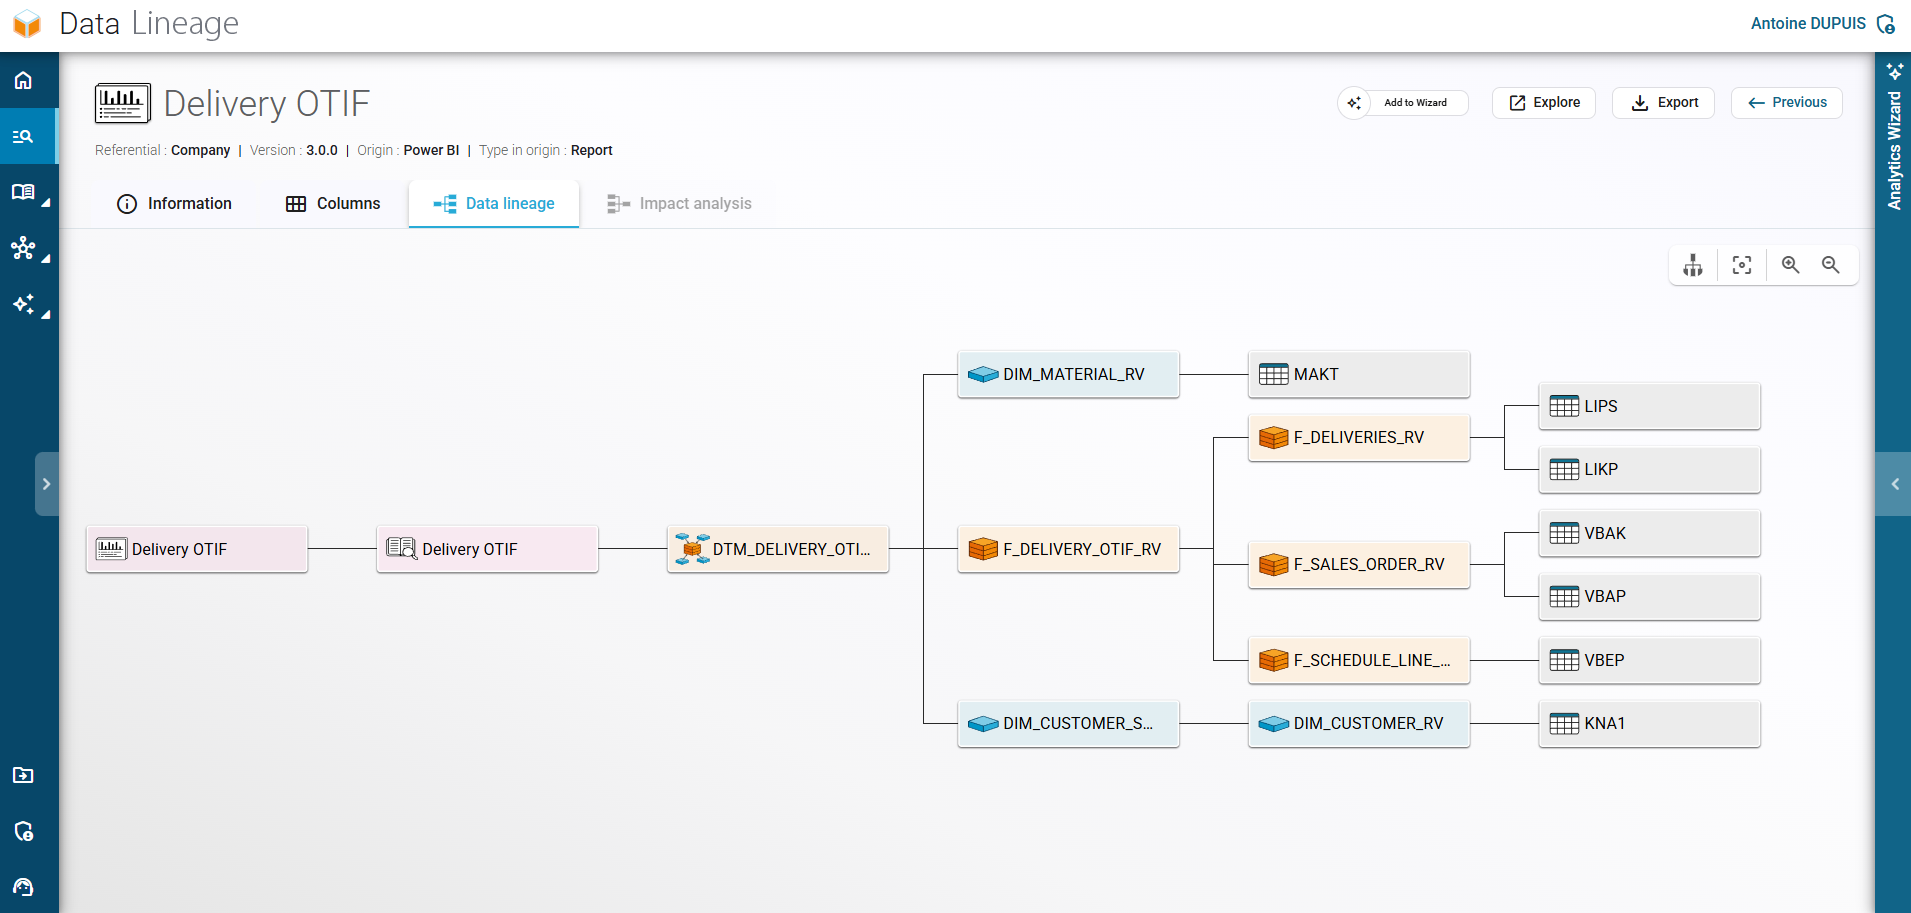Expand the left collapsed panel chevron
Image resolution: width=1911 pixels, height=913 pixels.
point(46,484)
